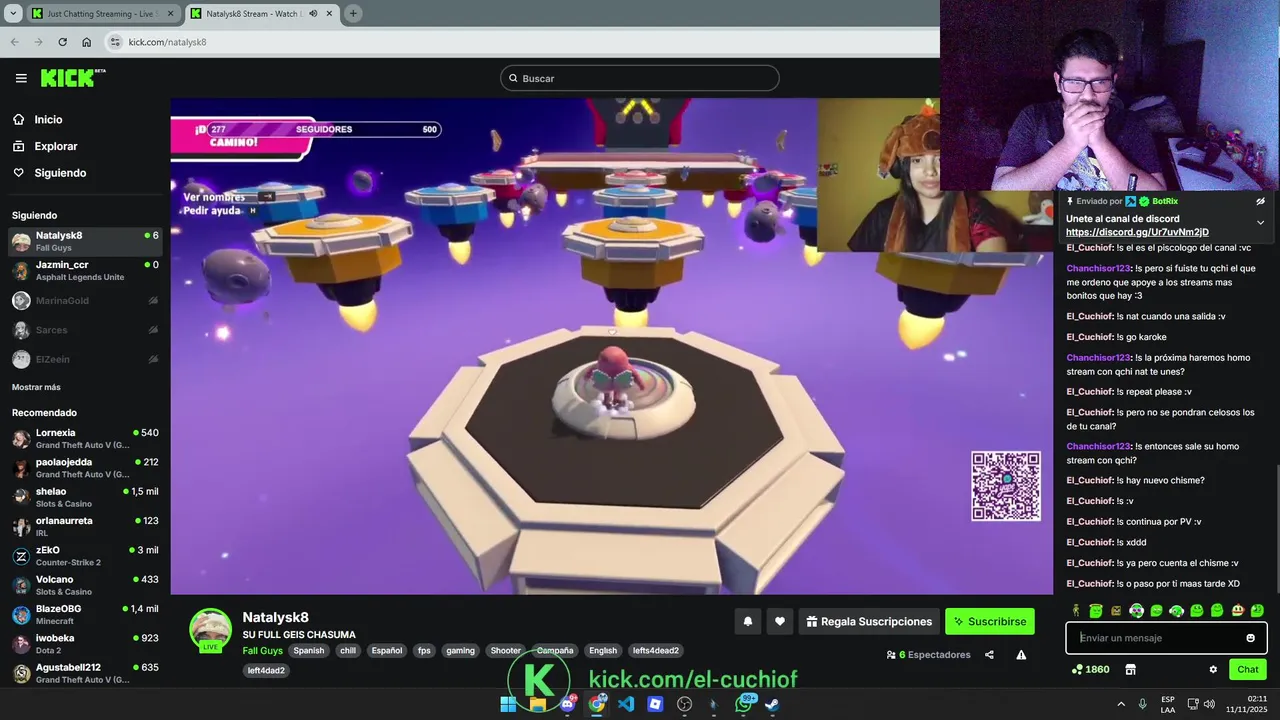Open shelao recommended channel
Viewport: 1280px width, 720px height.
point(85,497)
